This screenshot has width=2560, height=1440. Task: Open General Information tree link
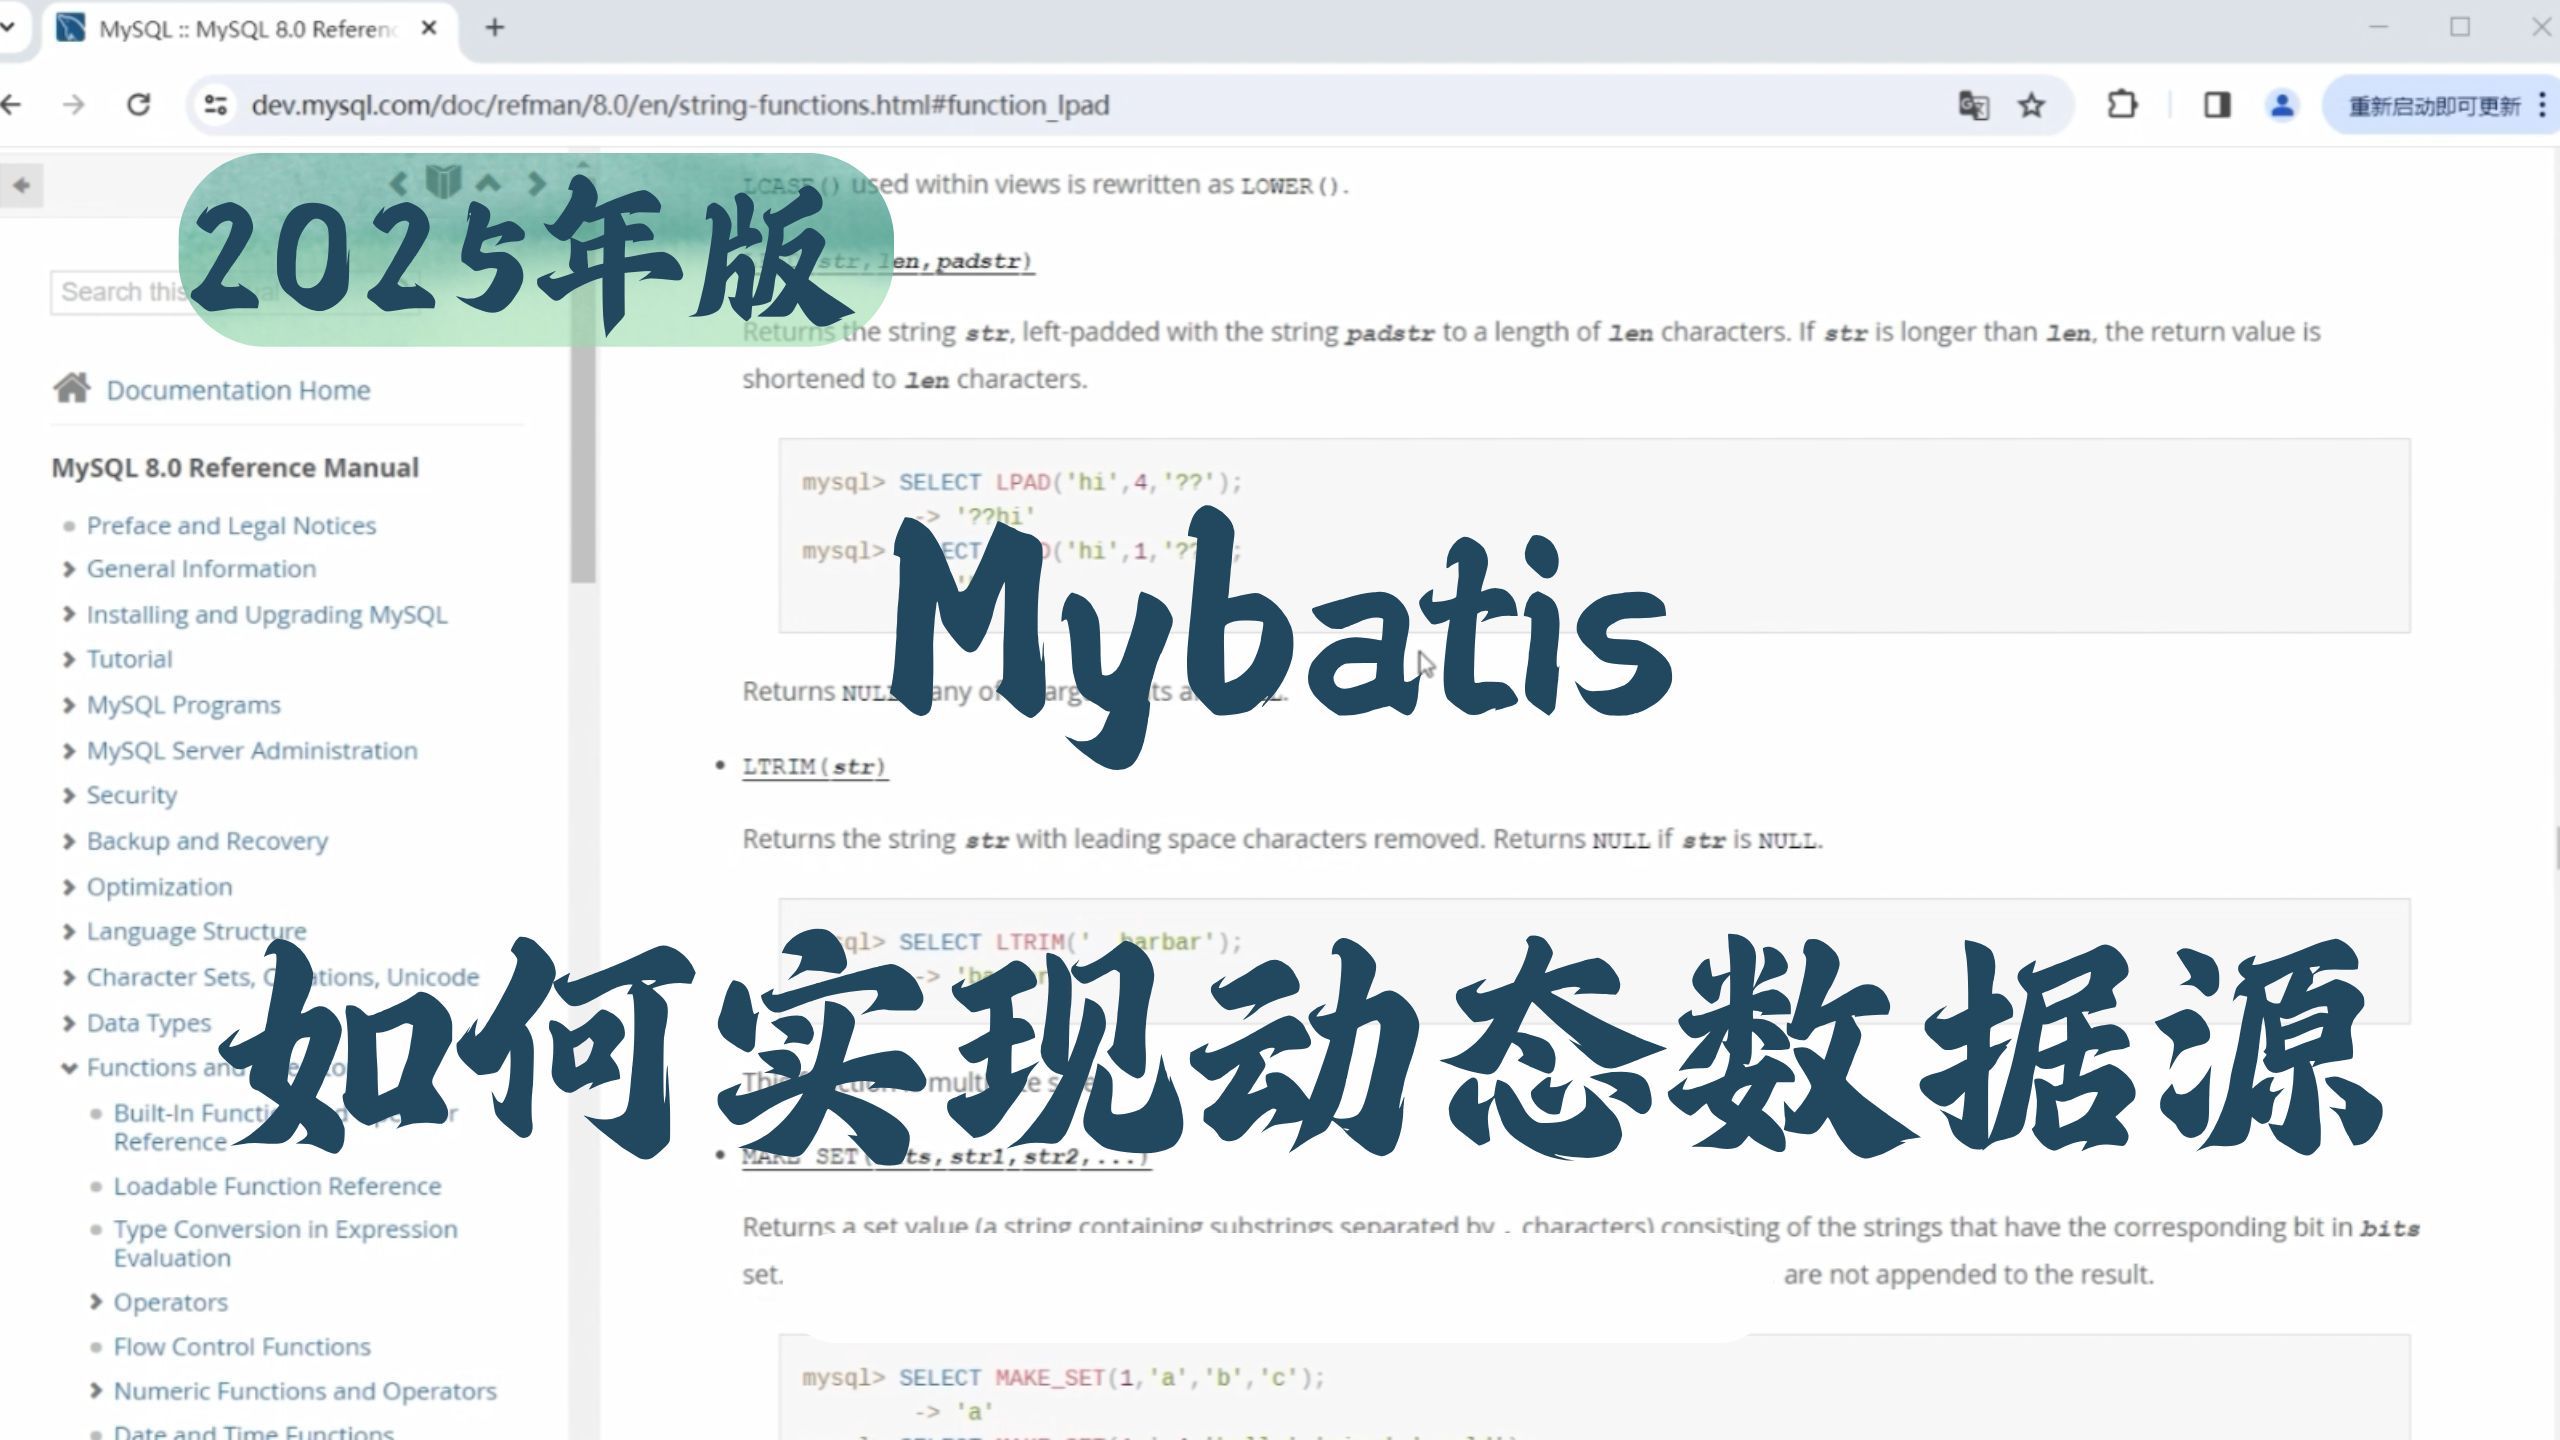201,569
